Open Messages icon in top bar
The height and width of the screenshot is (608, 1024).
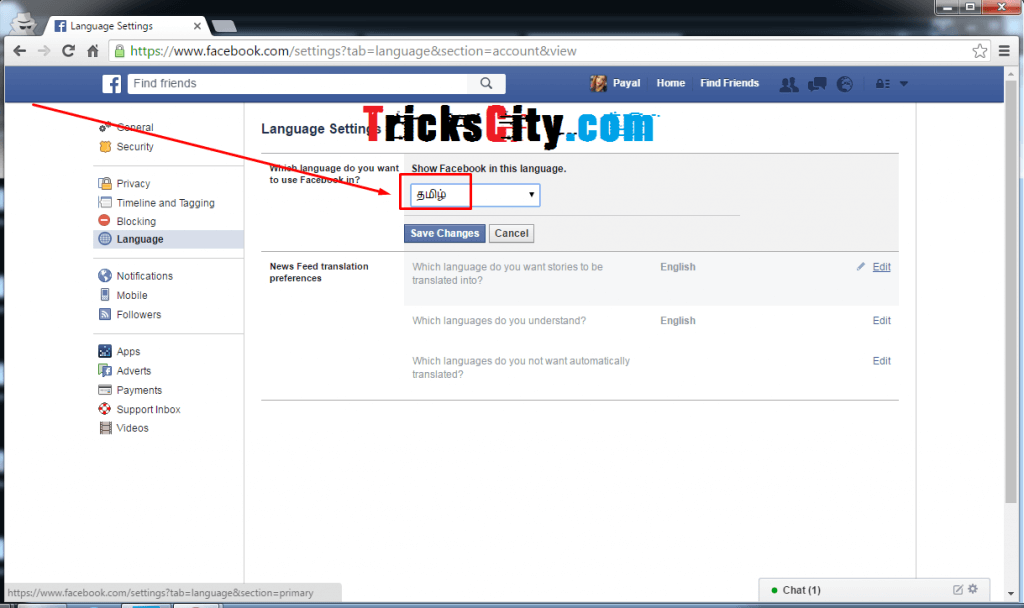click(817, 84)
